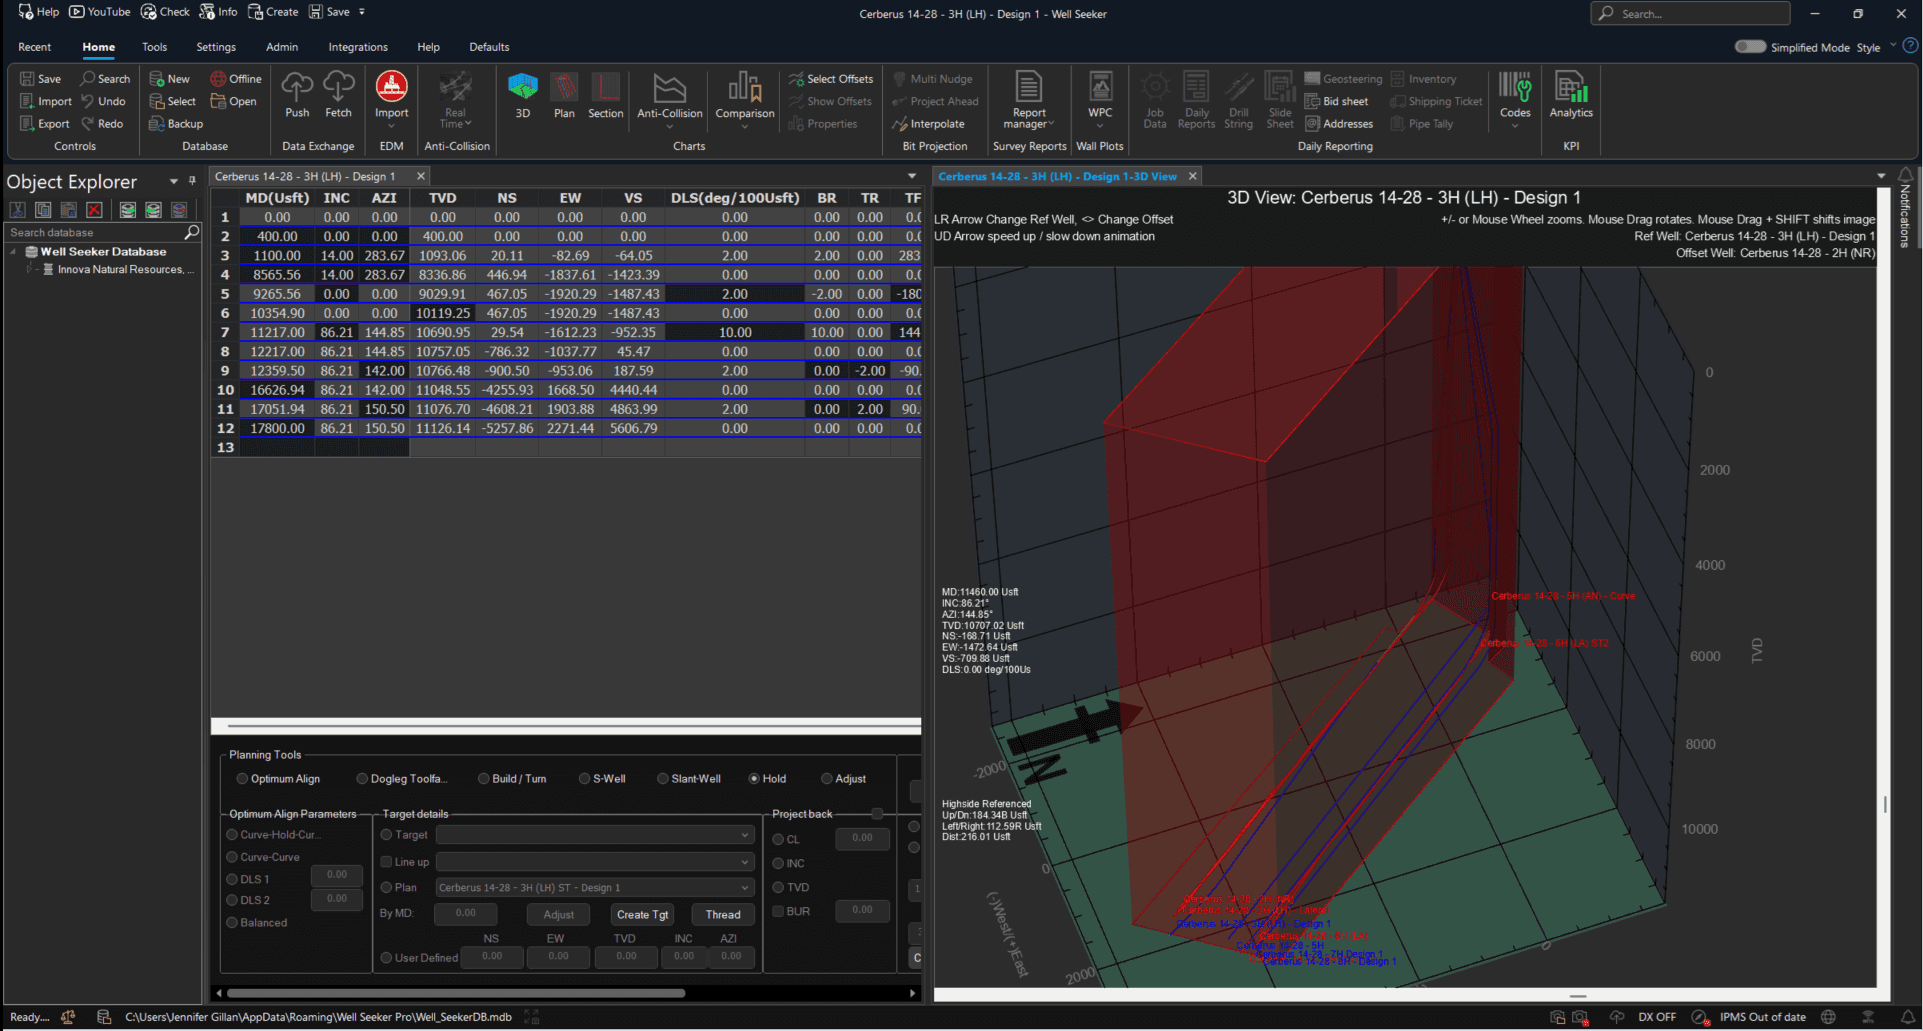Click the Help circle icon near Style
The image size is (1923, 1031).
tap(1910, 46)
